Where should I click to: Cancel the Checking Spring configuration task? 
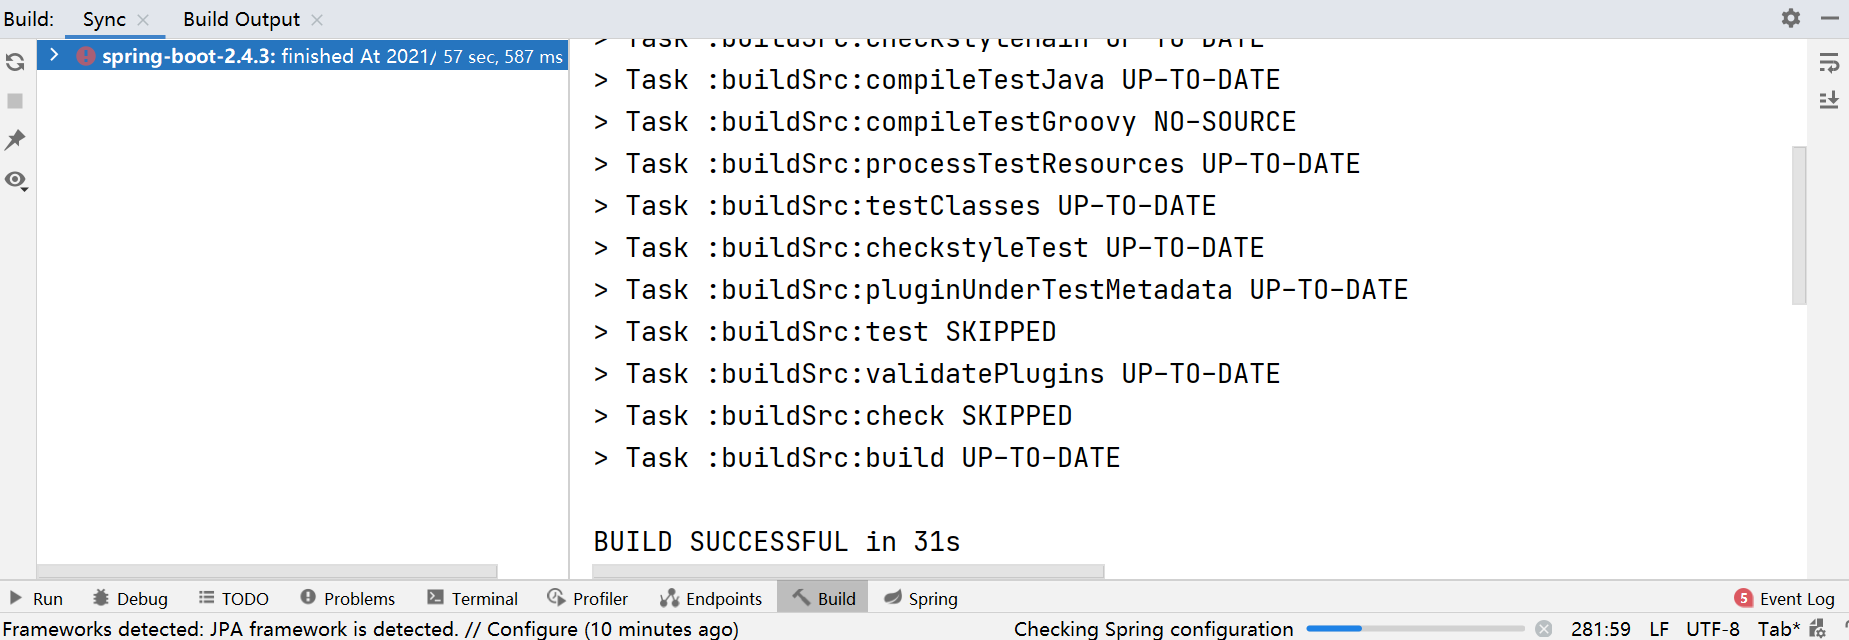[1544, 629]
